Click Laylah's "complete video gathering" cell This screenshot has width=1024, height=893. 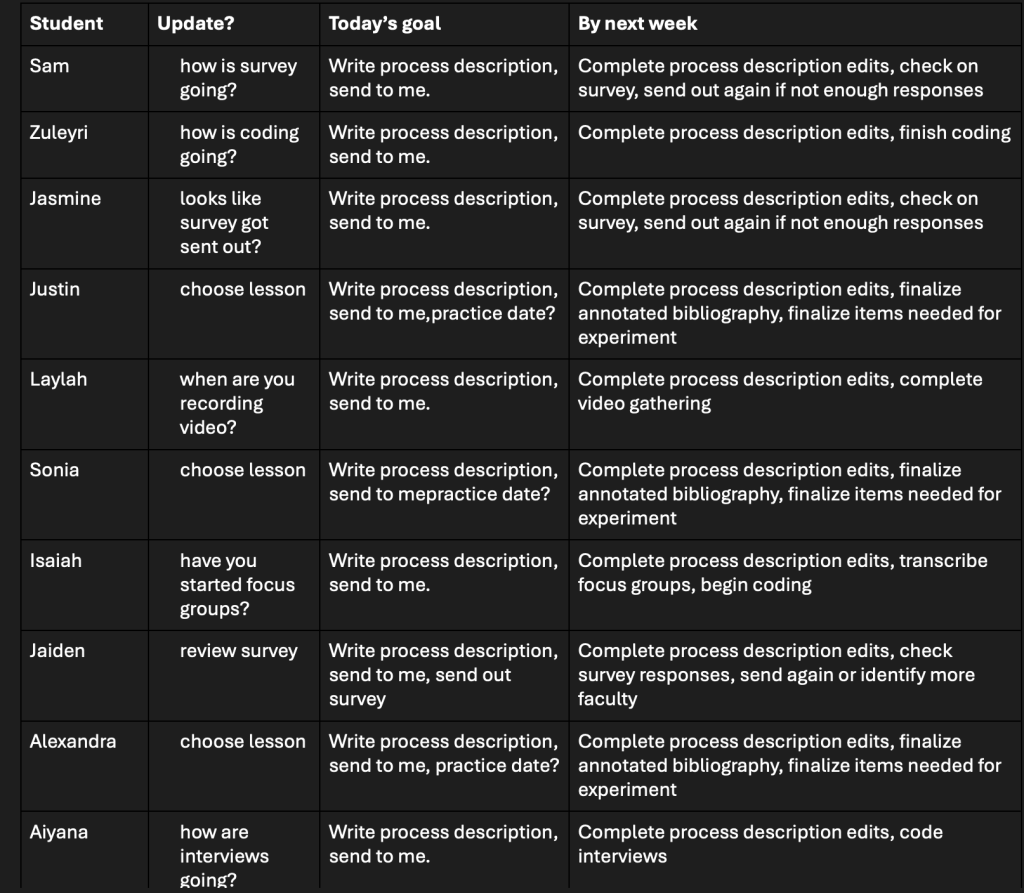tap(780, 391)
